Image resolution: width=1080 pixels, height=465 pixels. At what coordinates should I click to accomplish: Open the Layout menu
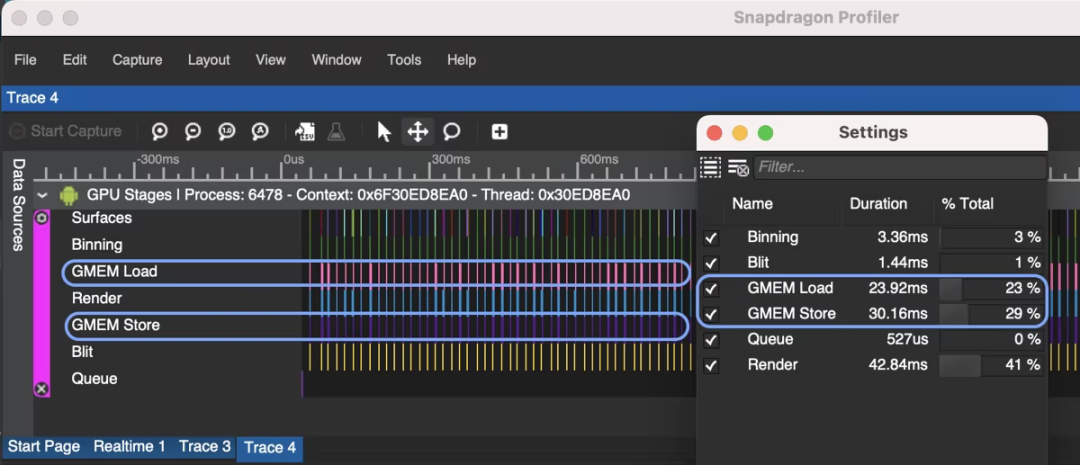[x=209, y=60]
